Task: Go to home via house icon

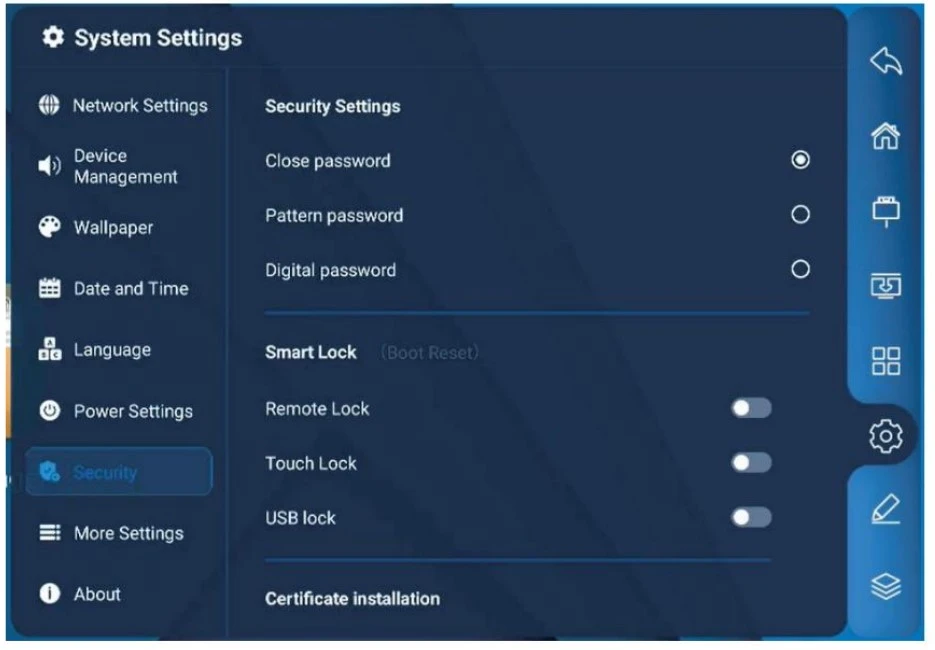Action: point(886,136)
